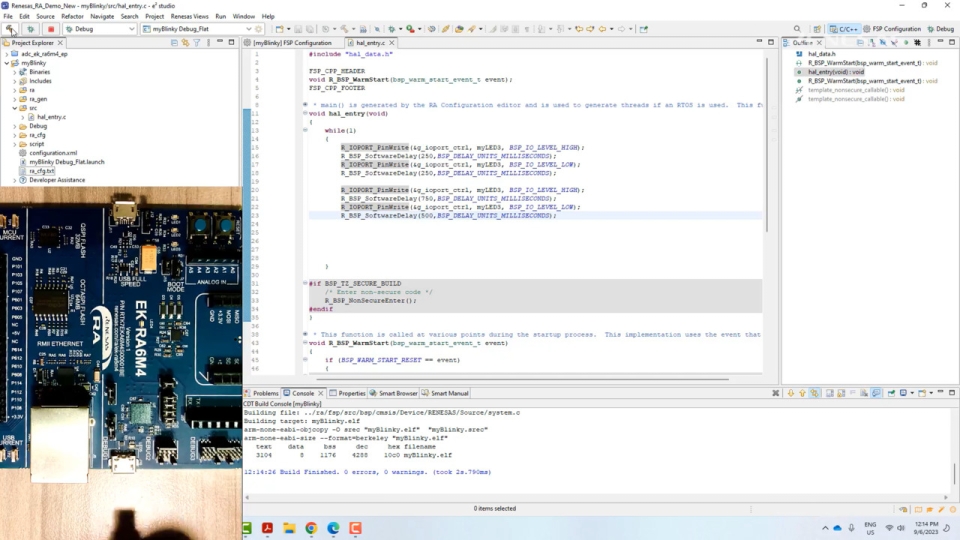
Task: Close the hal_entry.c editor tab
Action: pyautogui.click(x=392, y=43)
